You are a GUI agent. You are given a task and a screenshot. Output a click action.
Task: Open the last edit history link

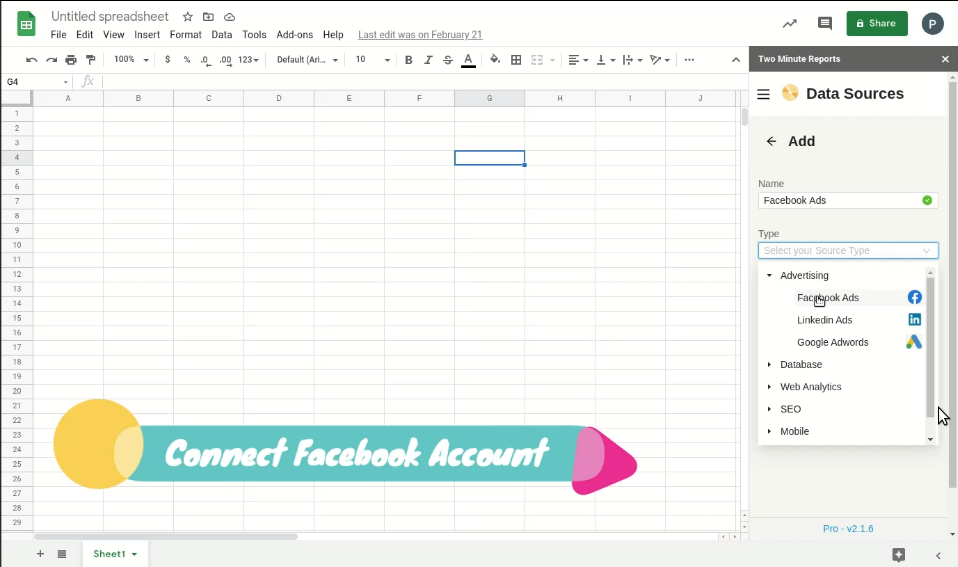[x=420, y=35]
